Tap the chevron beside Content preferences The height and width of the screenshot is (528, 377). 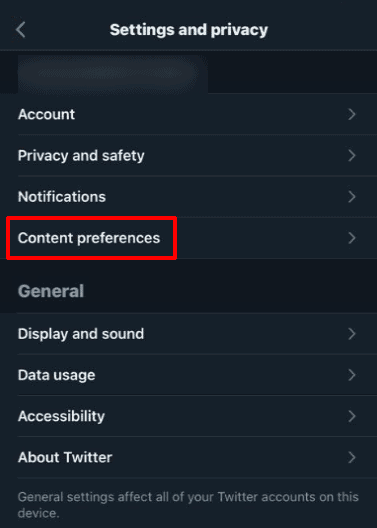[352, 238]
